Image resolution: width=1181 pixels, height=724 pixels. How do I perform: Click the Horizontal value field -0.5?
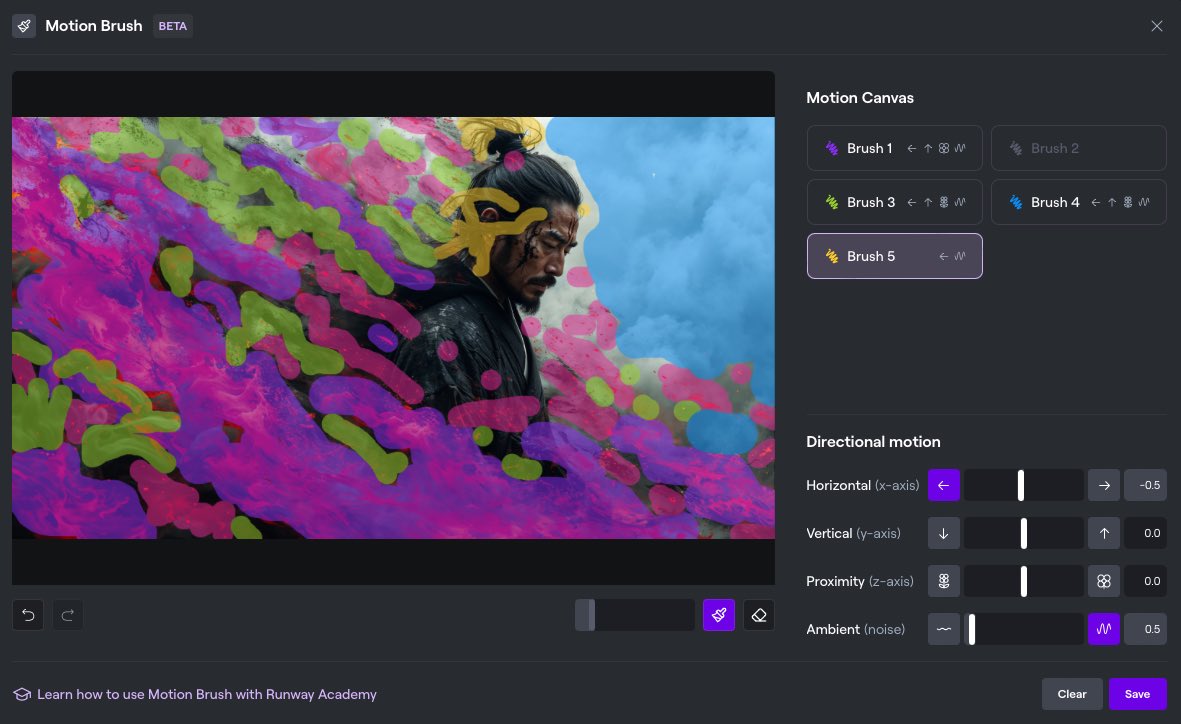point(1145,485)
